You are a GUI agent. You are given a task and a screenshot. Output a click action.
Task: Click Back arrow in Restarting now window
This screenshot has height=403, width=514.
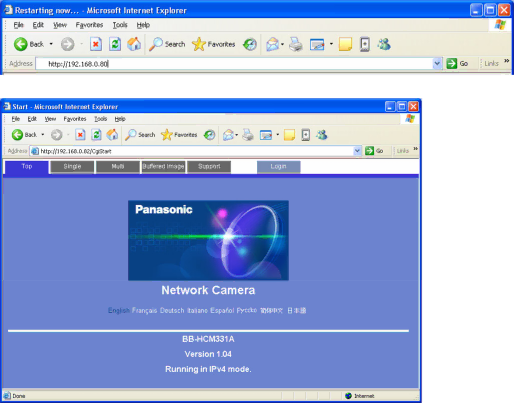tap(20, 44)
